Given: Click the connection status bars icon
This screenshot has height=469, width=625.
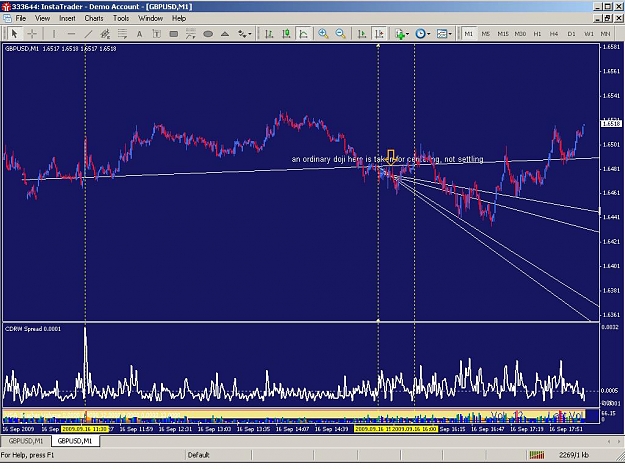Looking at the screenshot, I should [537, 455].
